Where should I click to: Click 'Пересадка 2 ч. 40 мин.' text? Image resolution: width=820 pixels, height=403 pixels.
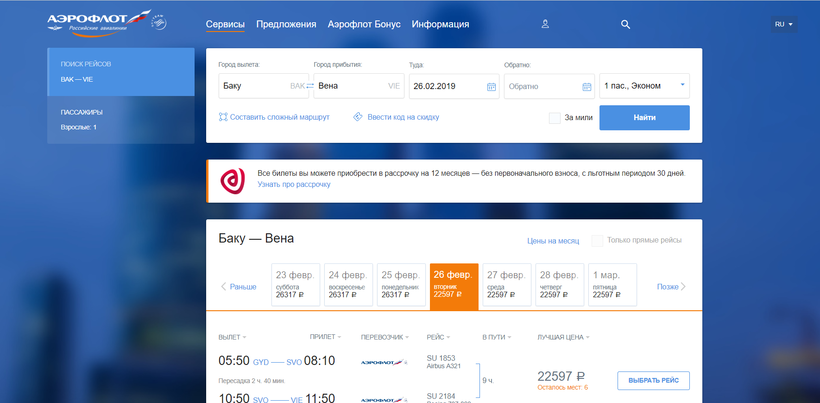pyautogui.click(x=252, y=381)
